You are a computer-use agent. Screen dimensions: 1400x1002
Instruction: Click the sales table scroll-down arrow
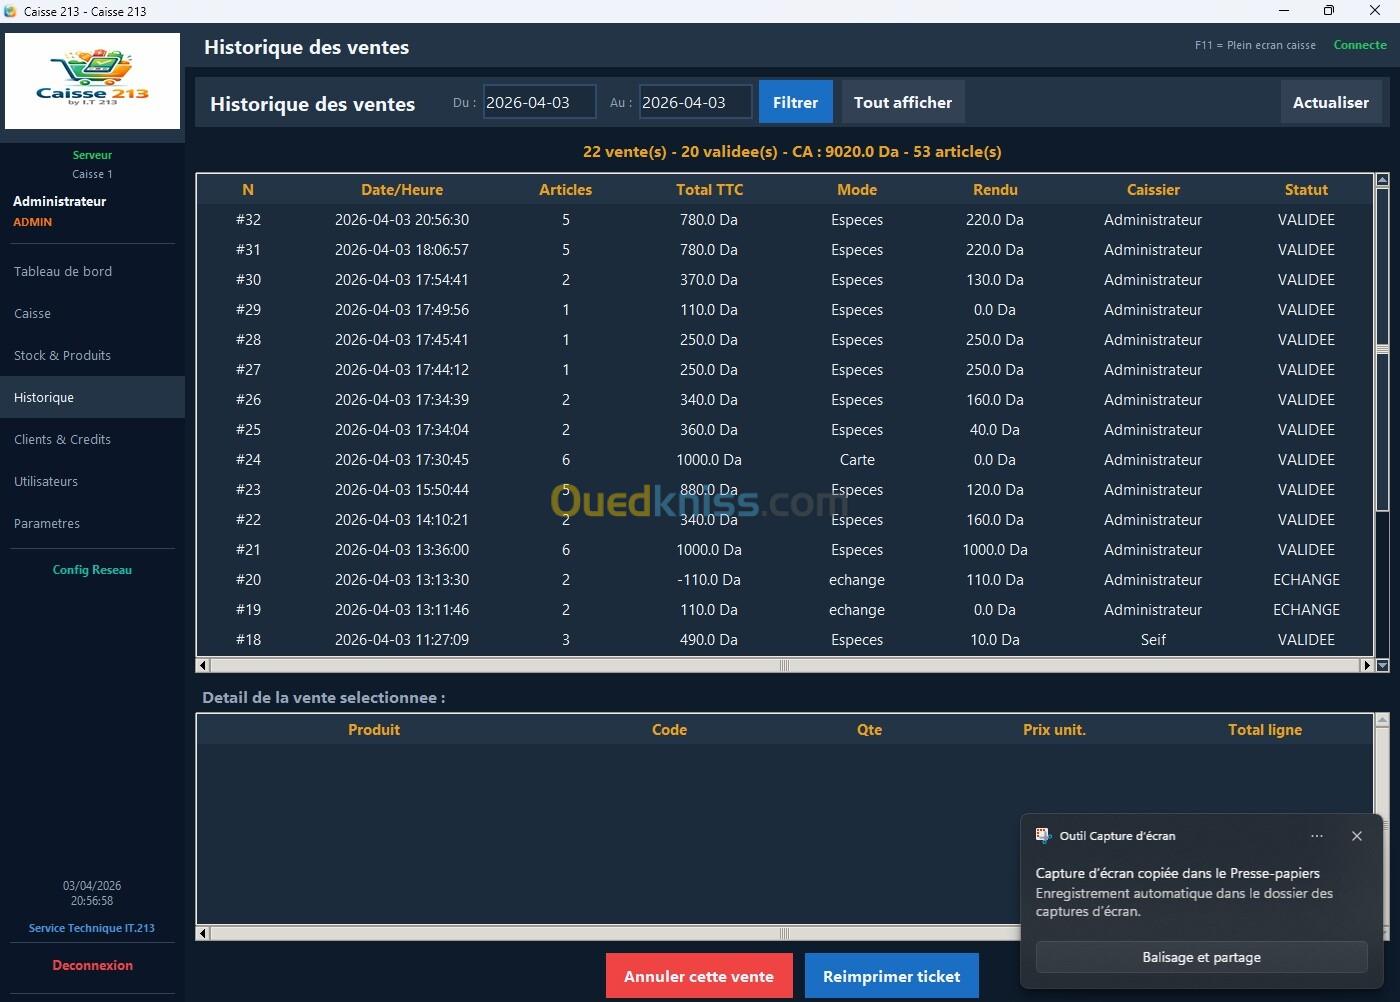pos(1382,665)
